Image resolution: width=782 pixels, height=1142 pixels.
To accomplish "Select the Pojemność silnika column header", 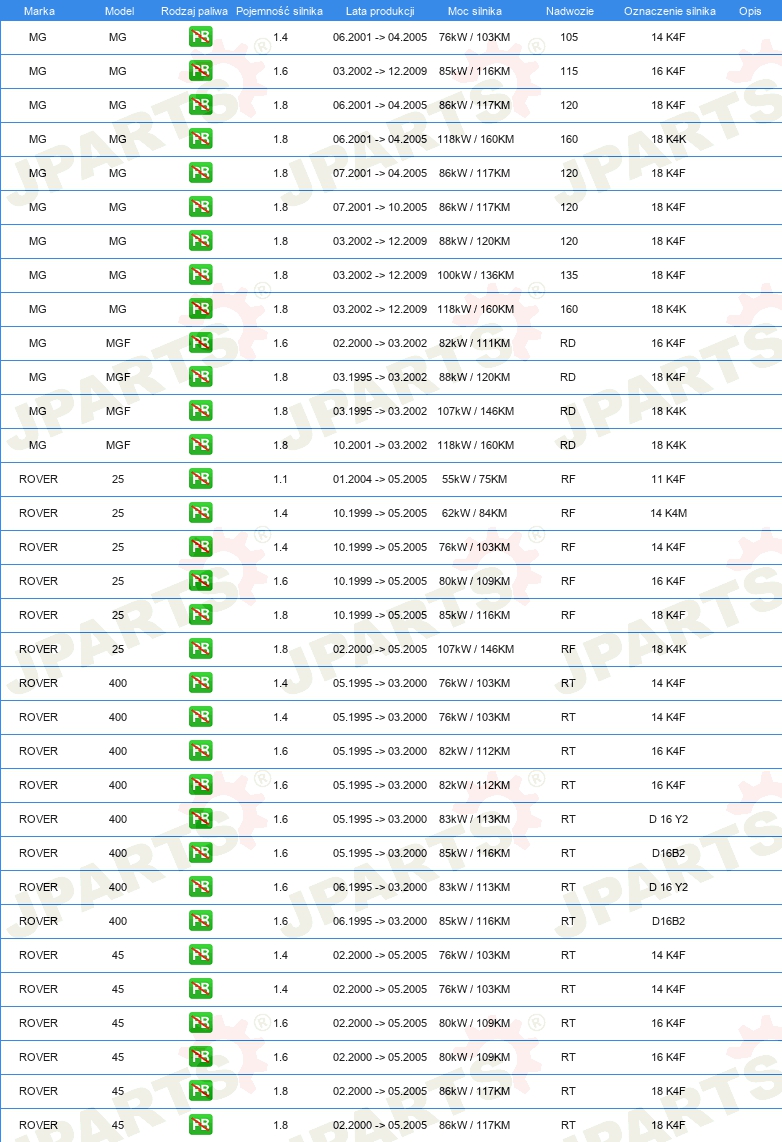I will 280,11.
